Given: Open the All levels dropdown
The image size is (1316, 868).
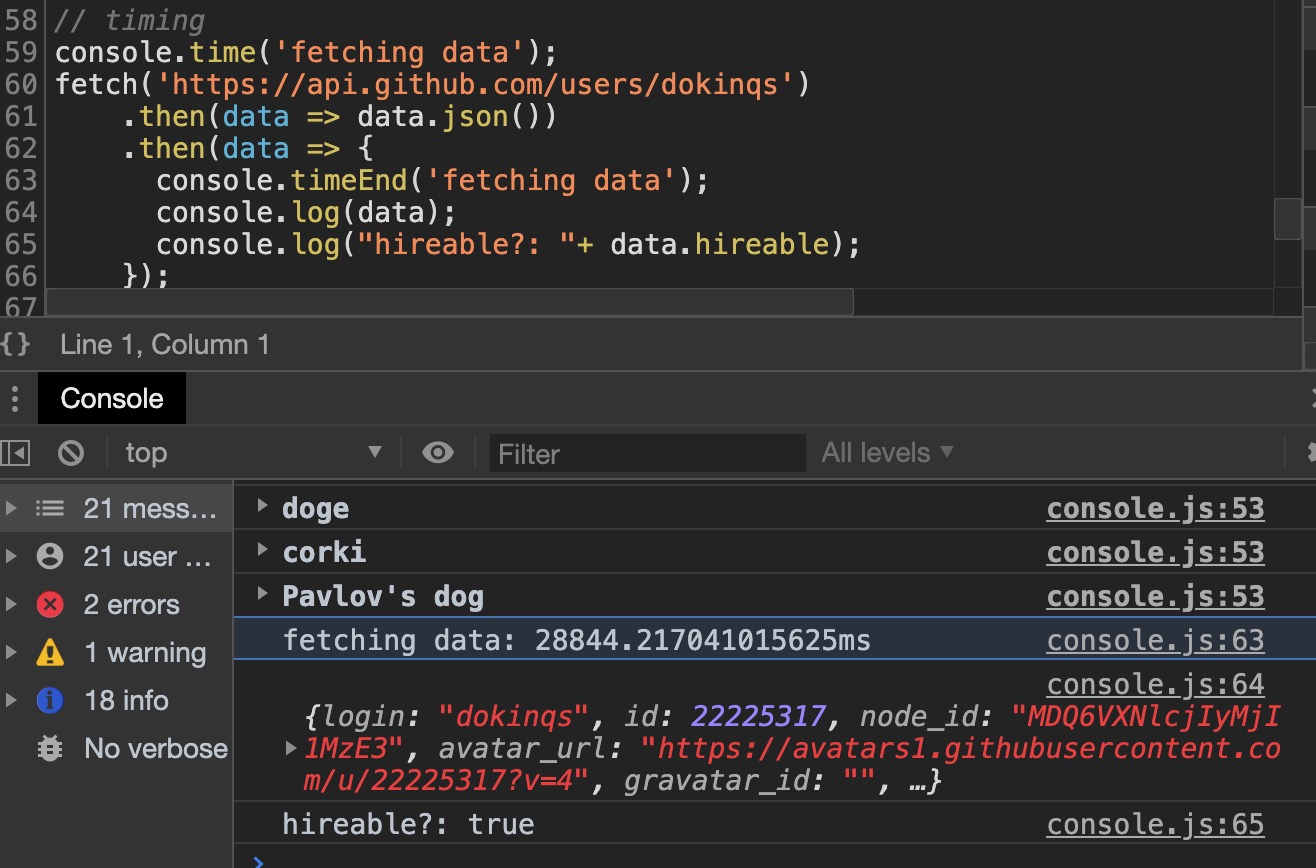Looking at the screenshot, I should [887, 453].
